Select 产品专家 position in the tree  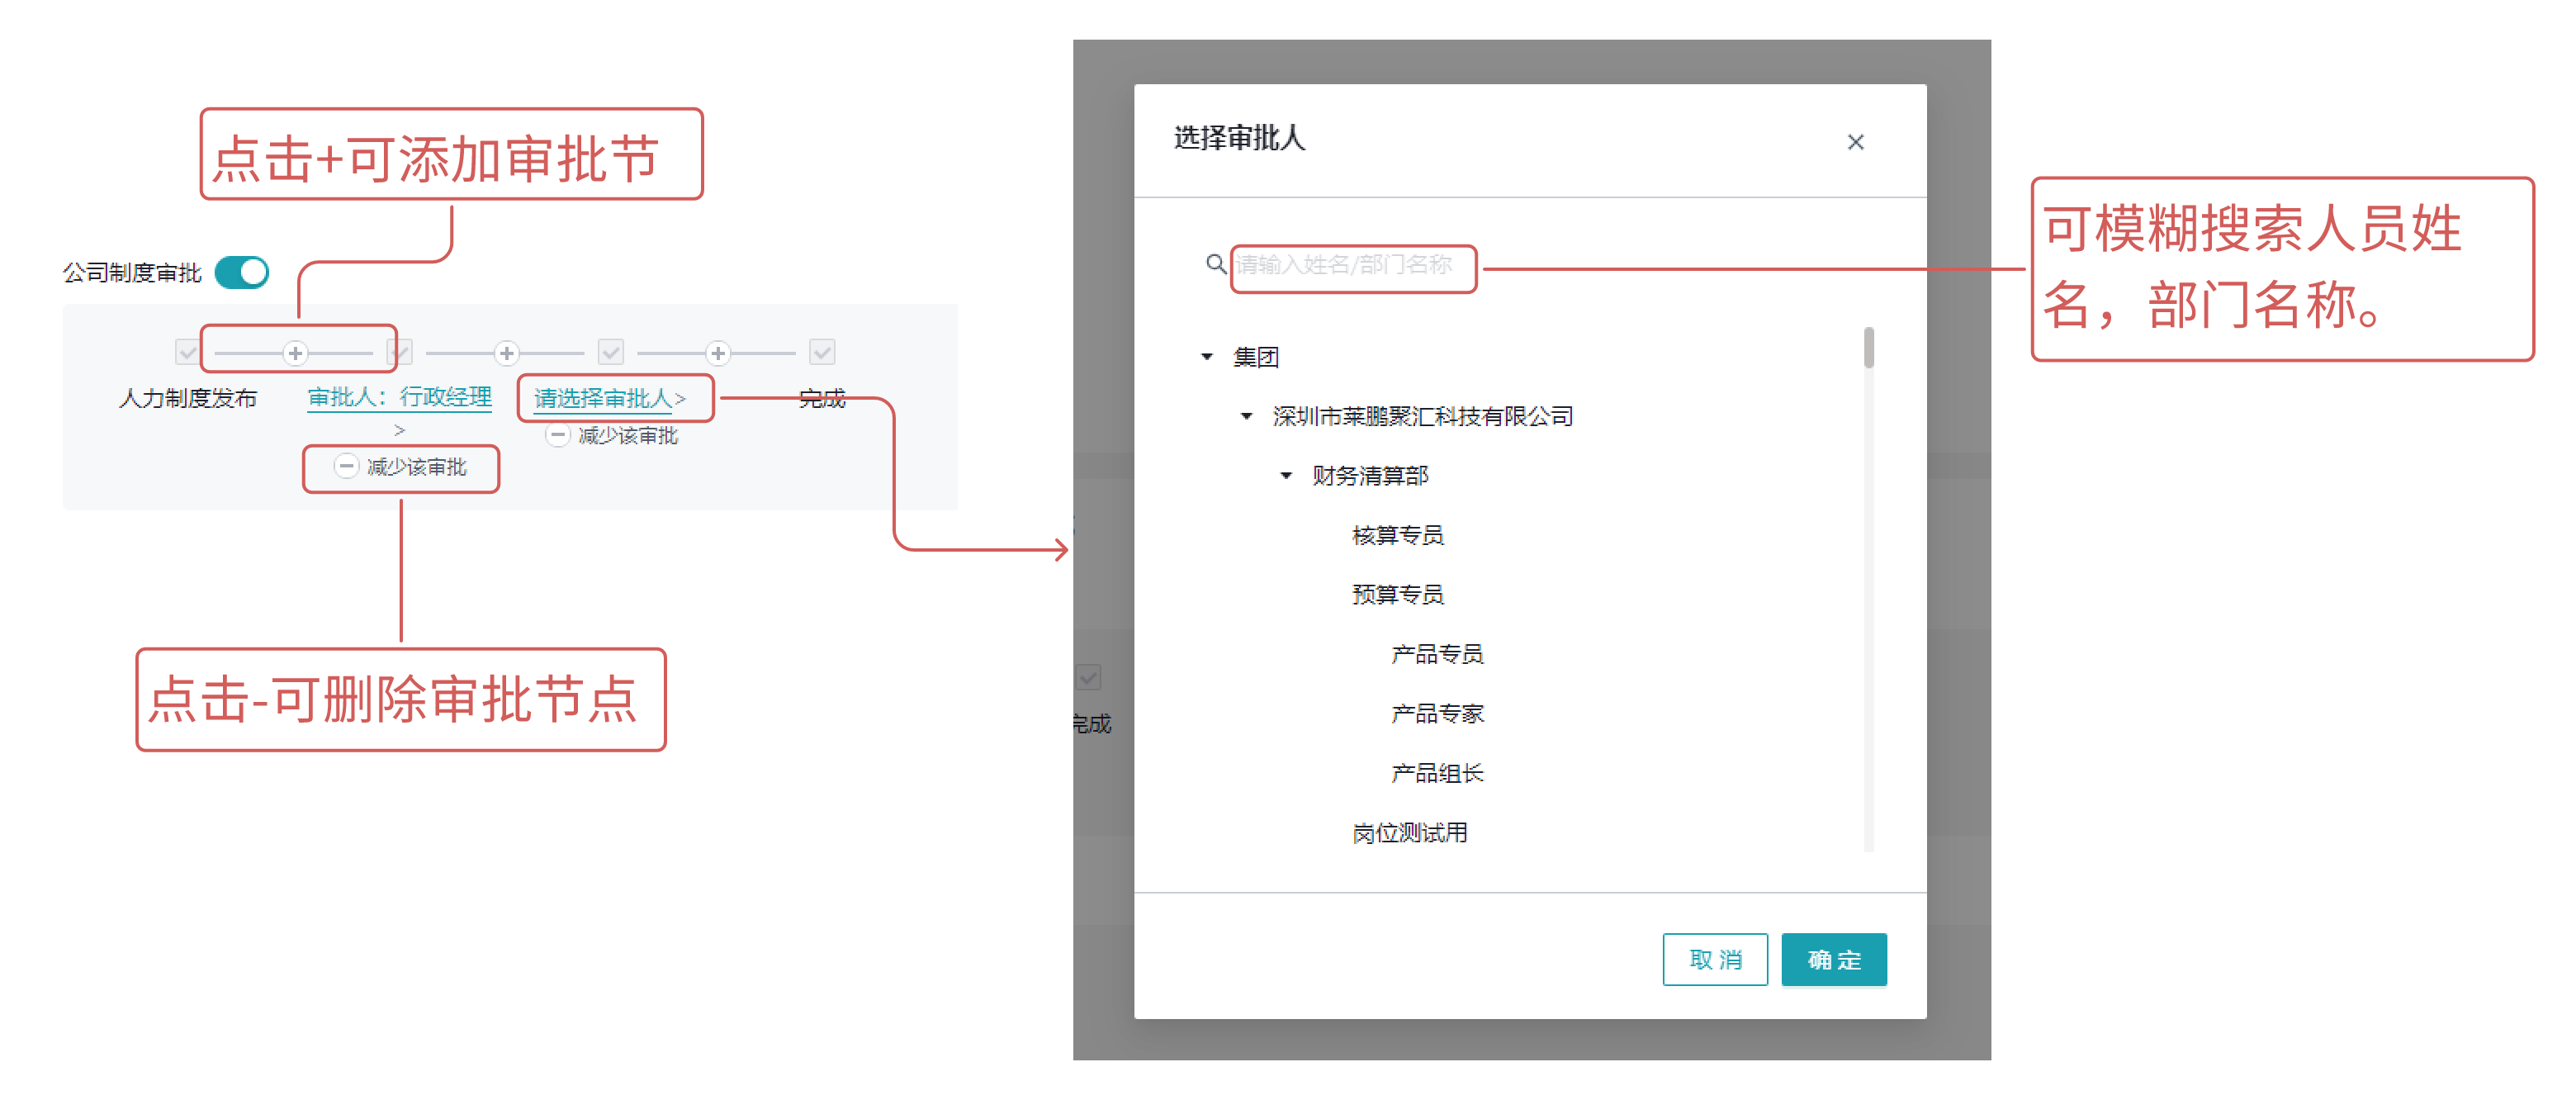[1437, 714]
